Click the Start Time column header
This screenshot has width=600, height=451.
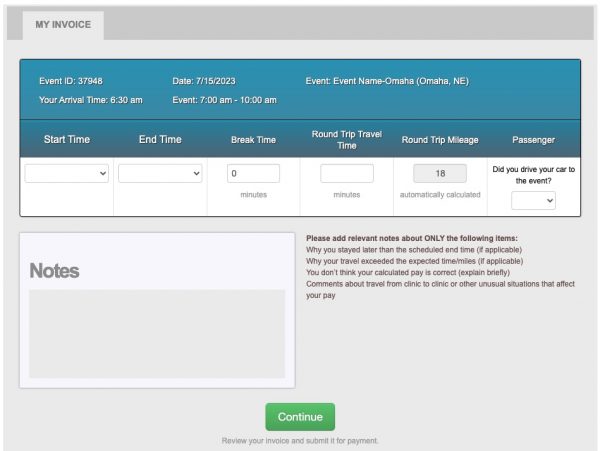67,139
